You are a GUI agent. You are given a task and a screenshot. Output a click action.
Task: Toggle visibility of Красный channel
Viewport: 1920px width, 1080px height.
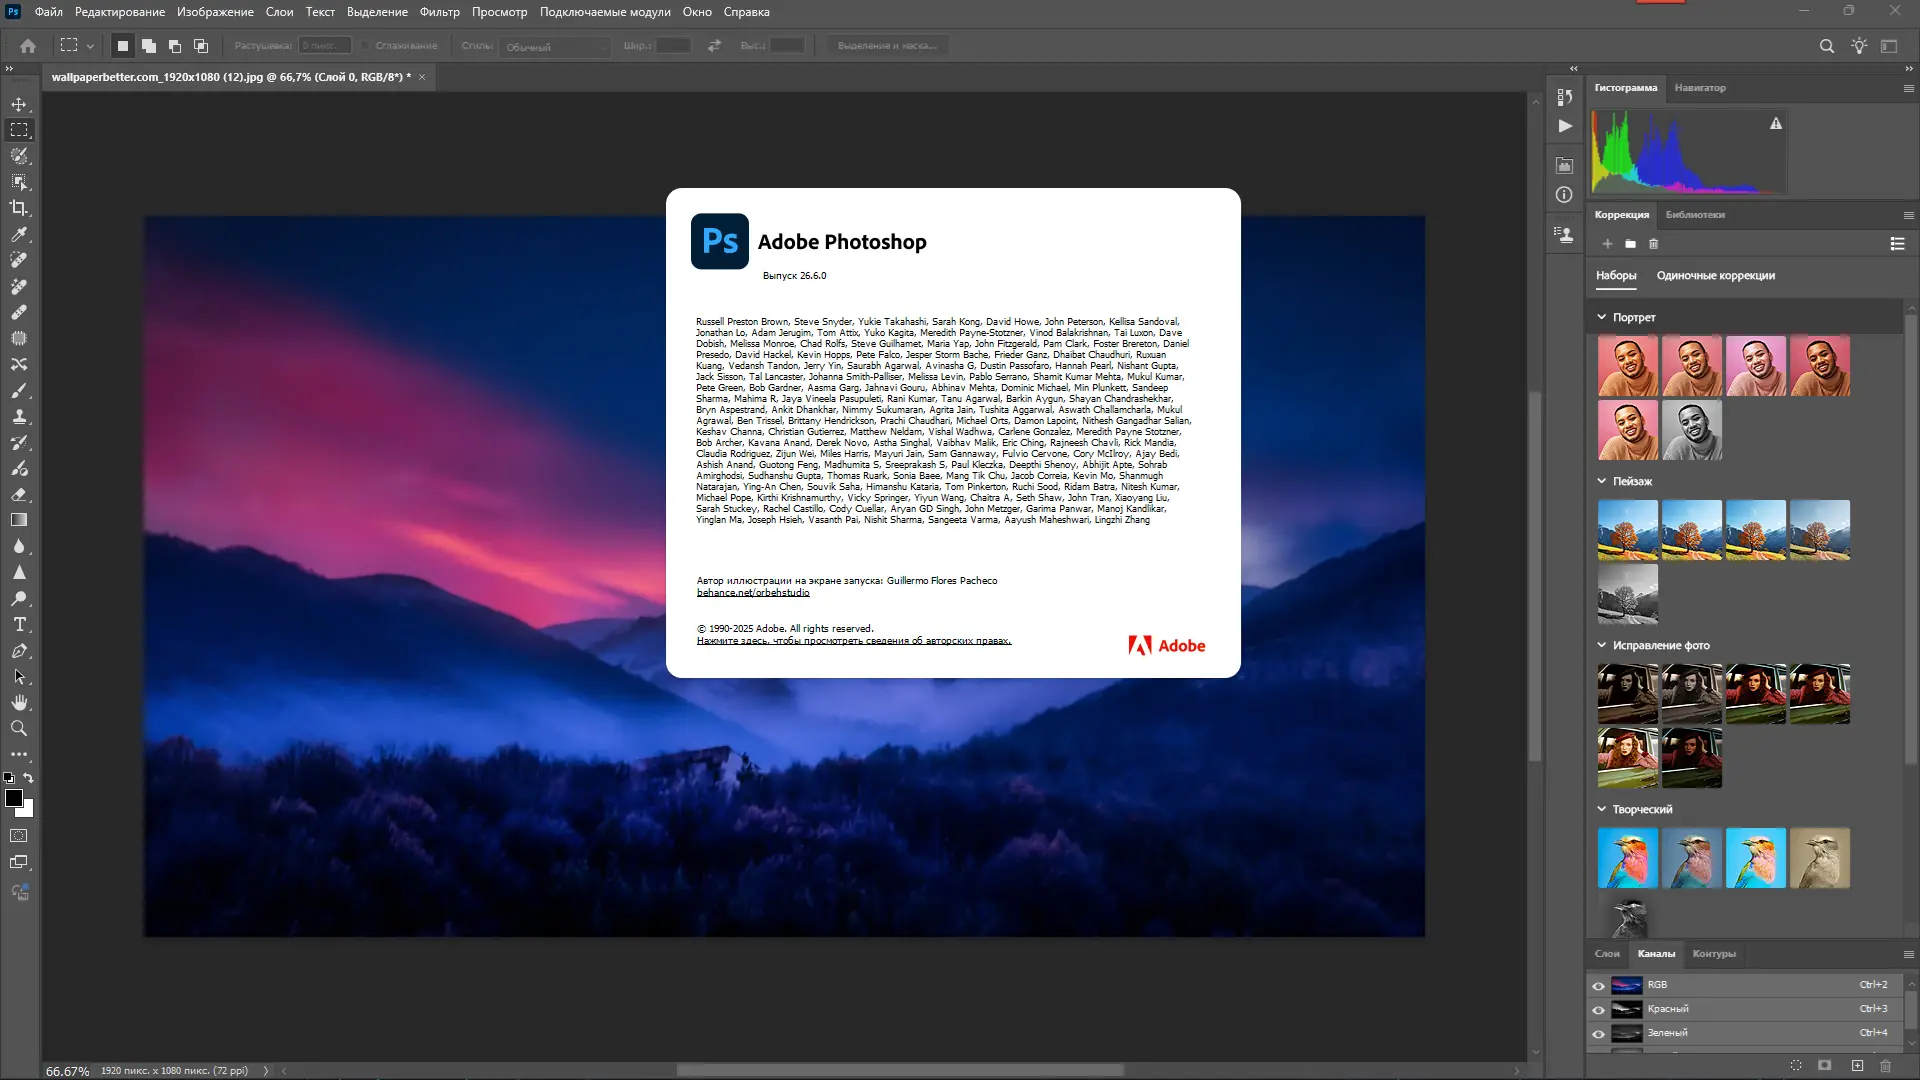tap(1598, 1009)
